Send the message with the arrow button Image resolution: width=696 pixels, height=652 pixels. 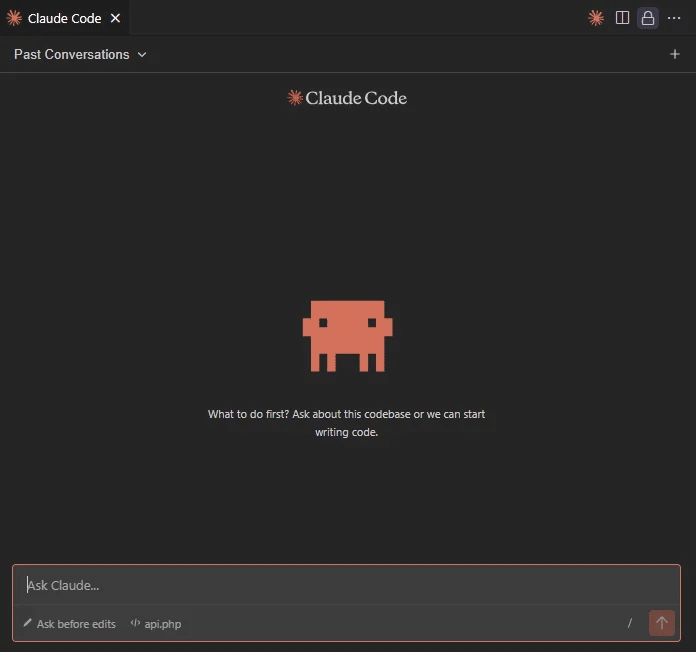point(661,623)
